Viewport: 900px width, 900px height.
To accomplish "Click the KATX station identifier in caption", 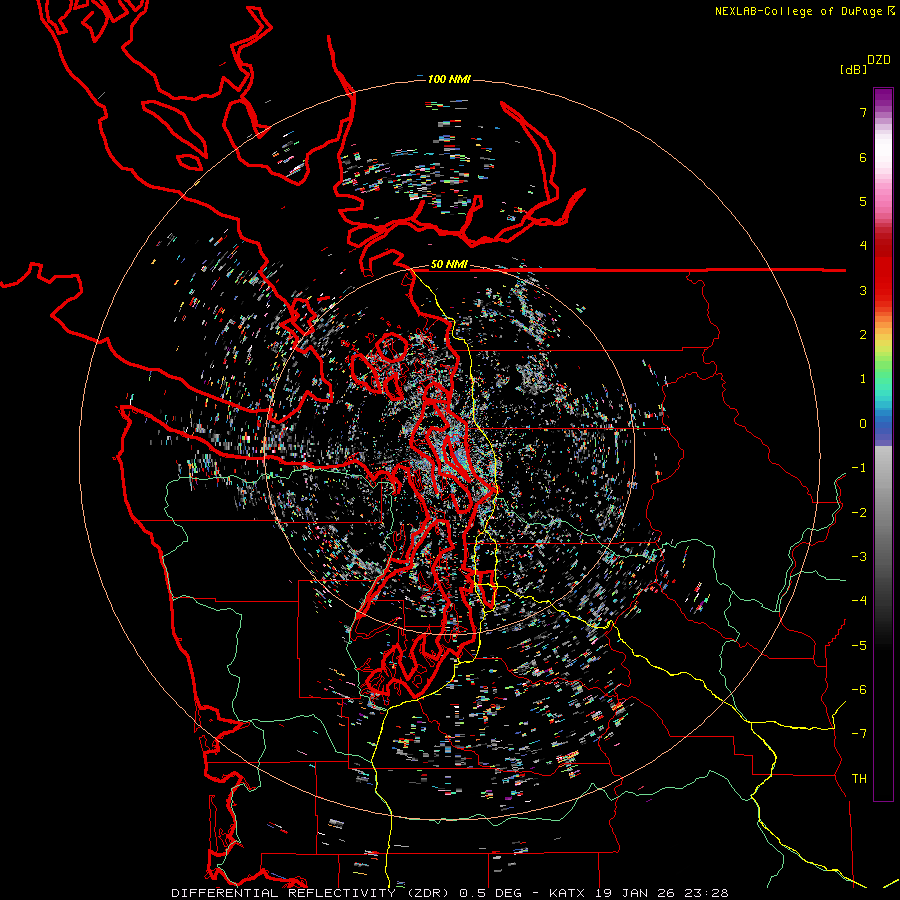I will tap(567, 893).
